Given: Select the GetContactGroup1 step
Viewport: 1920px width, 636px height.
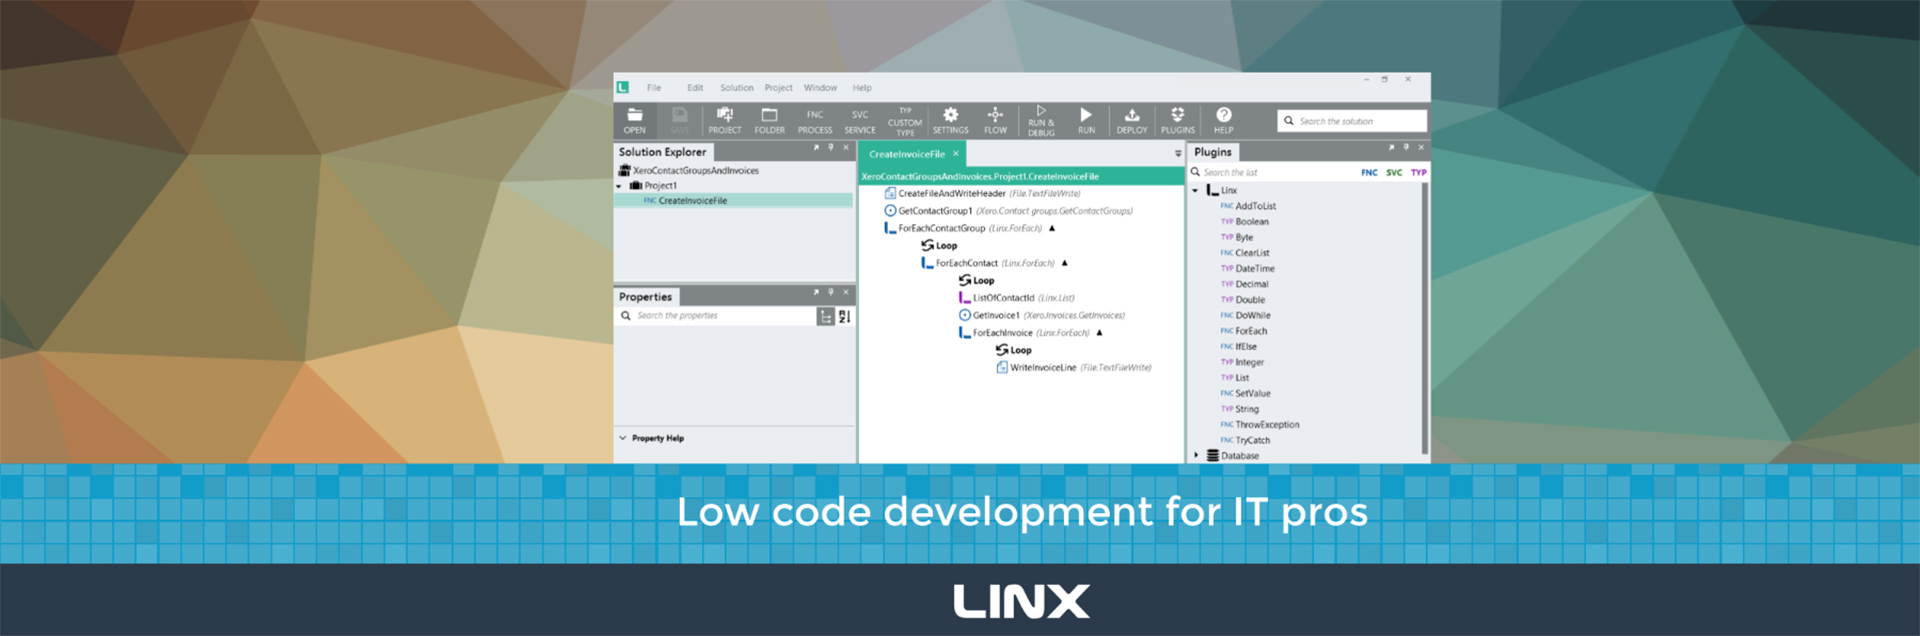Looking at the screenshot, I should coord(934,211).
